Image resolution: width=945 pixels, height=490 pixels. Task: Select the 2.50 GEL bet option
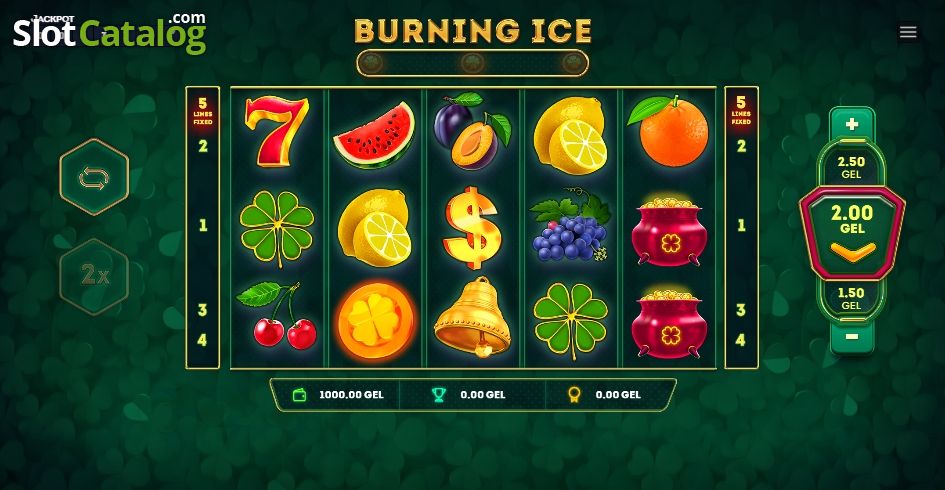tap(851, 166)
